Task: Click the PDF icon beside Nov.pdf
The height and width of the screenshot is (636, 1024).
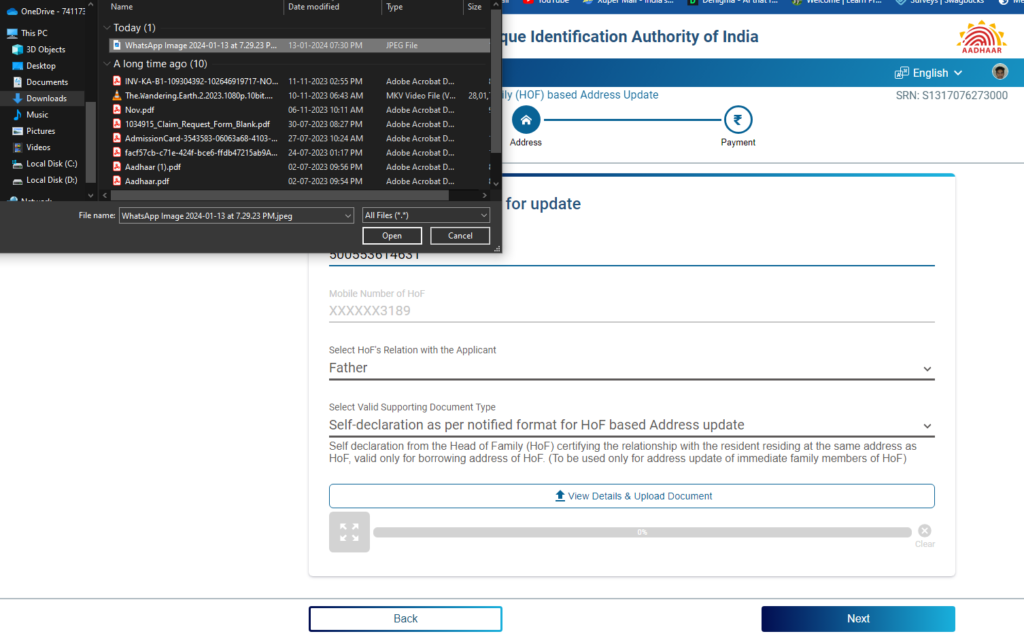Action: pyautogui.click(x=117, y=110)
